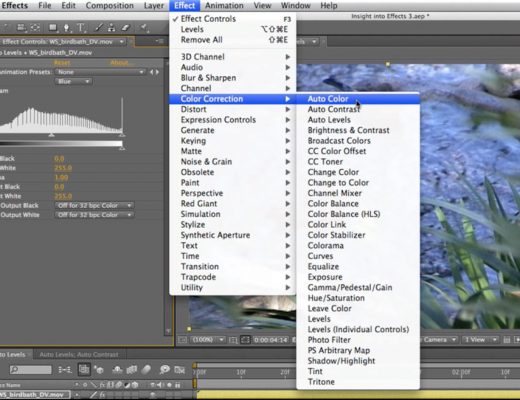Click the Region of Interest icon in viewer

point(245,340)
